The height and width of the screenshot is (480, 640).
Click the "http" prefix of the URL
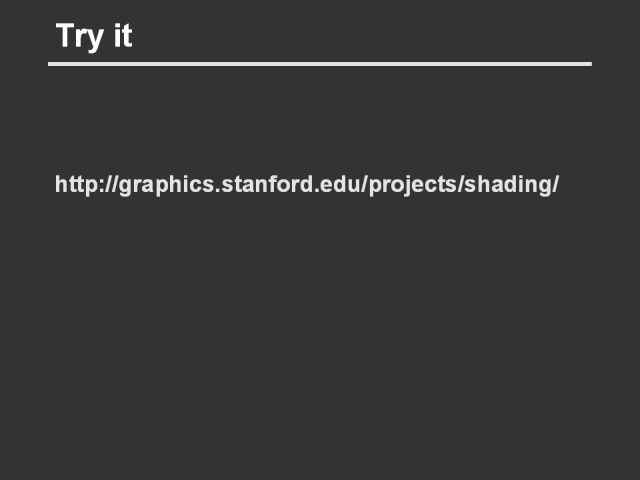[x=74, y=185]
